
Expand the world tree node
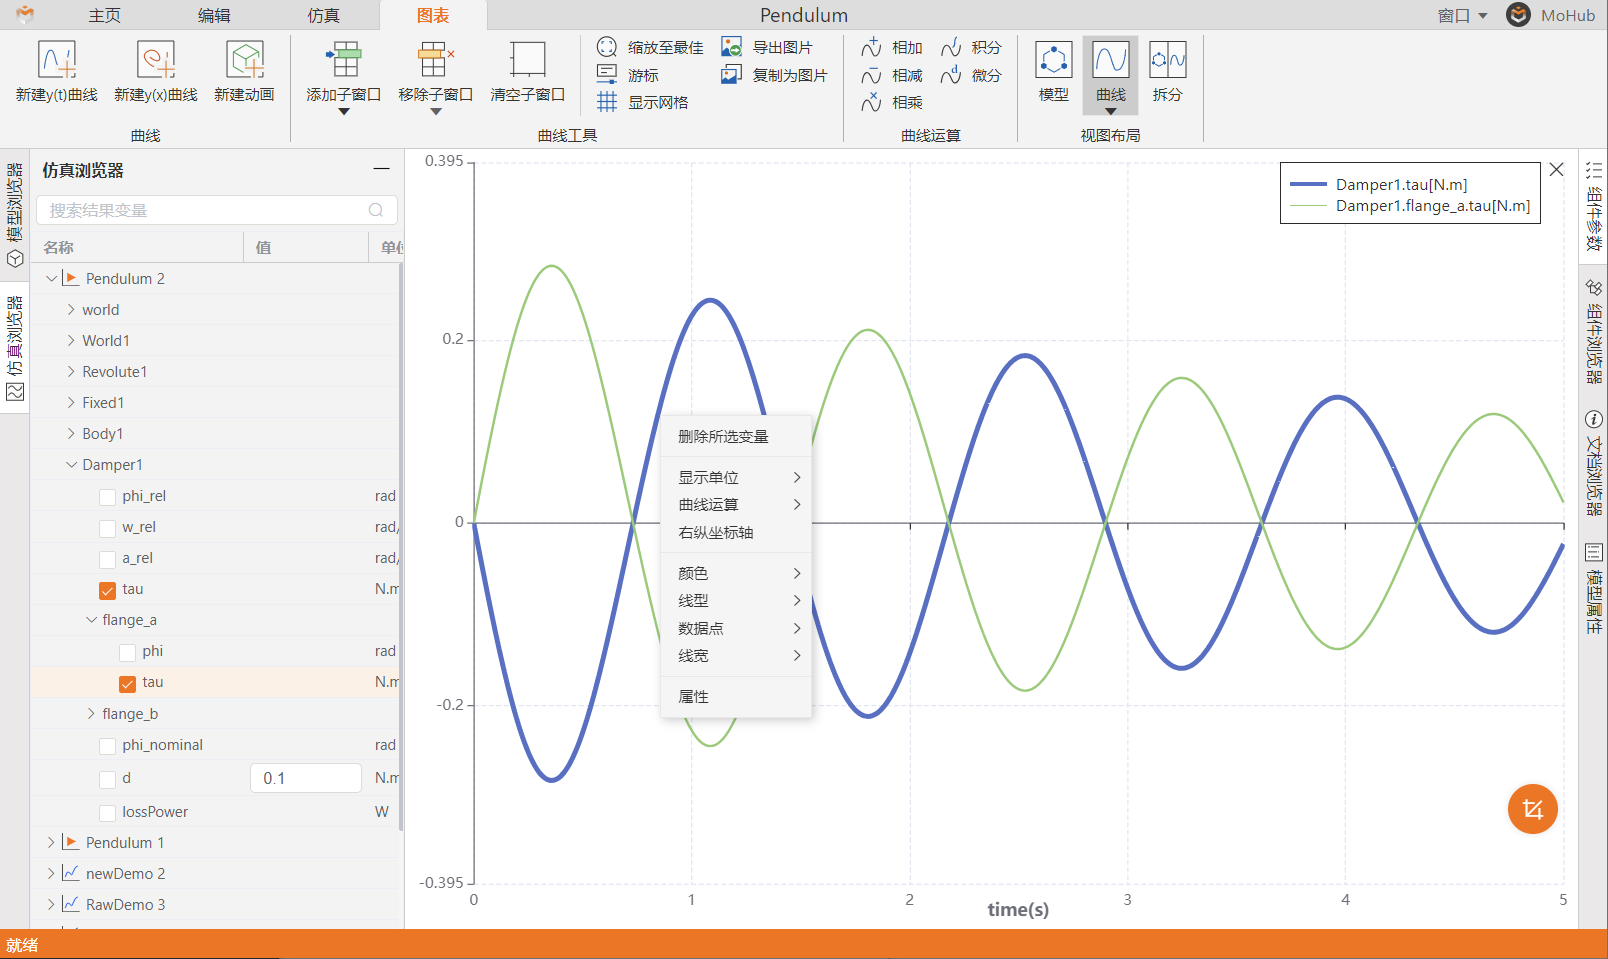[x=71, y=309]
